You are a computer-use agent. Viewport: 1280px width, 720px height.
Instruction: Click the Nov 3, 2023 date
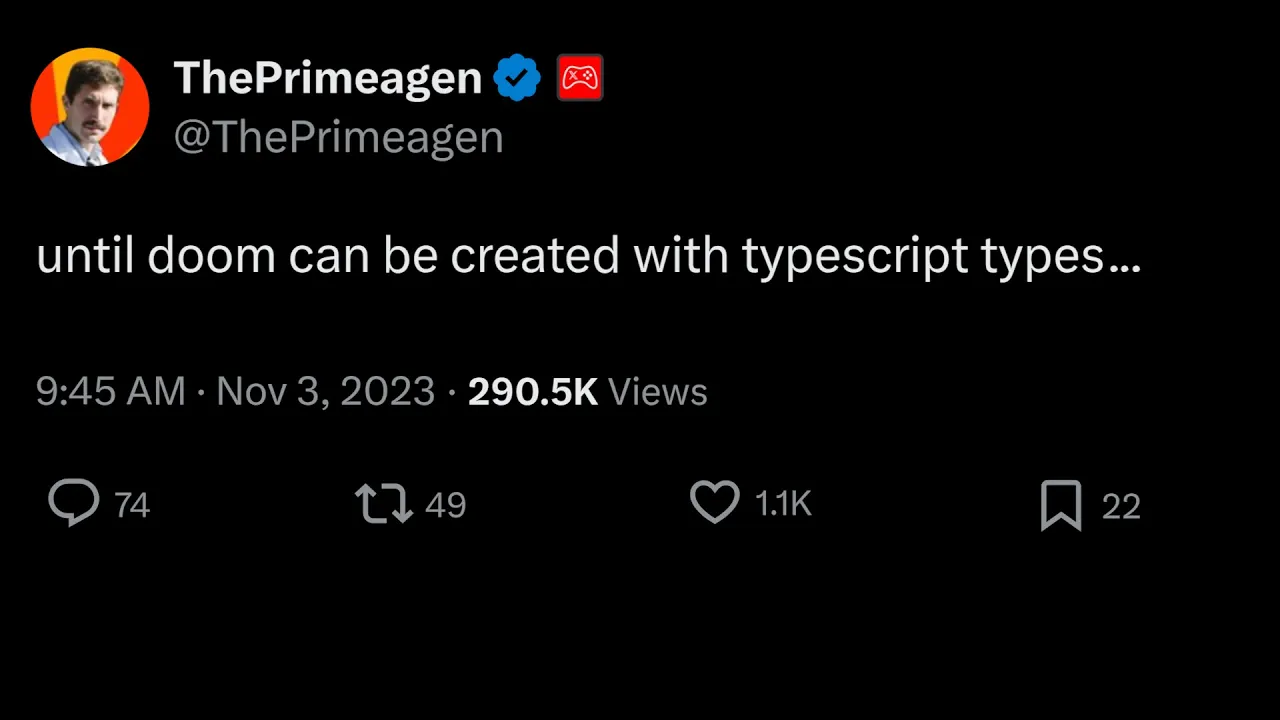[325, 391]
